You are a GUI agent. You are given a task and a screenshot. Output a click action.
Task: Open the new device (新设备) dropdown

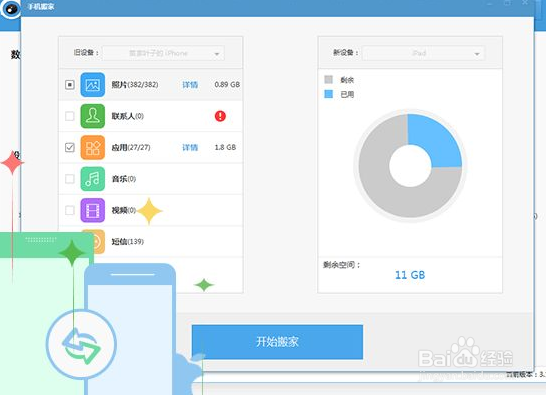click(423, 53)
